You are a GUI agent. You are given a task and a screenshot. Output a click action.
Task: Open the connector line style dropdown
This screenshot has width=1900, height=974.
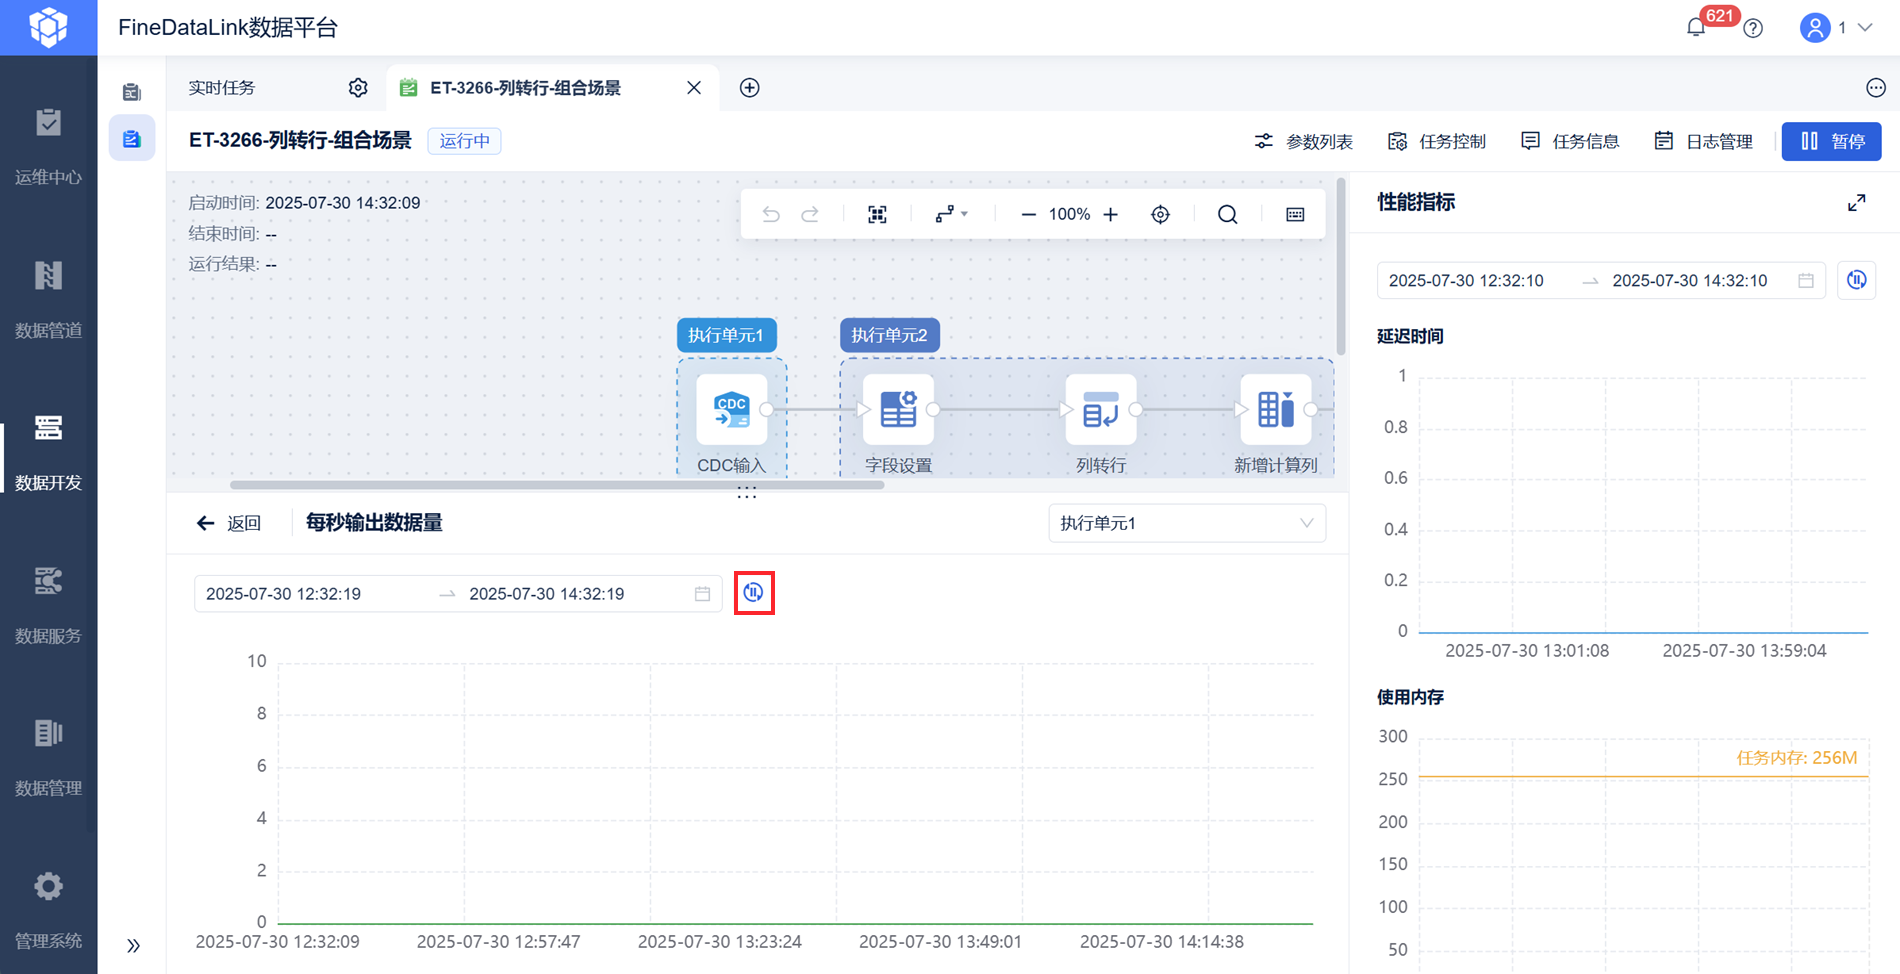(x=951, y=214)
